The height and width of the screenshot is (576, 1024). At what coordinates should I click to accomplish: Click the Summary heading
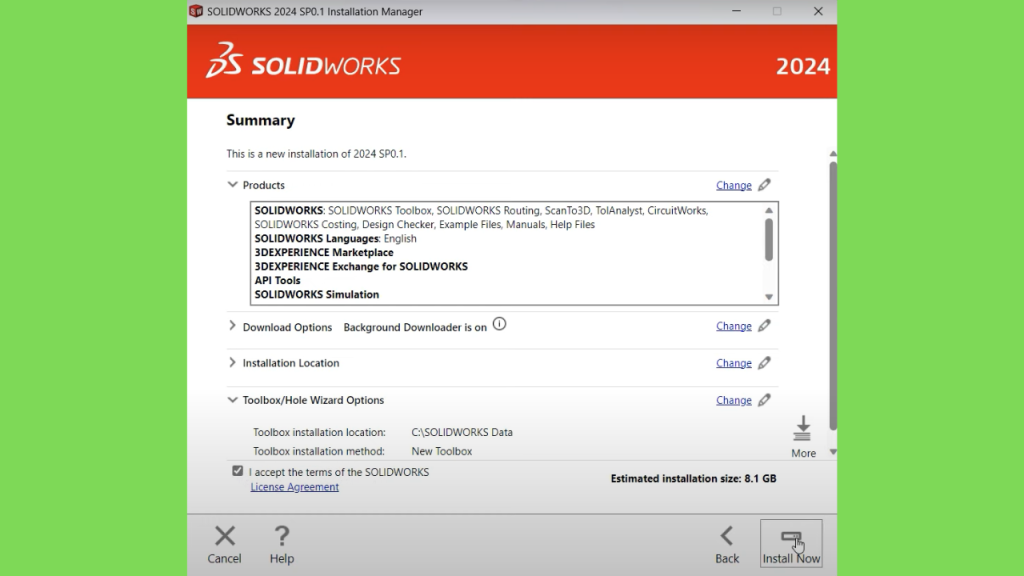[x=261, y=120]
